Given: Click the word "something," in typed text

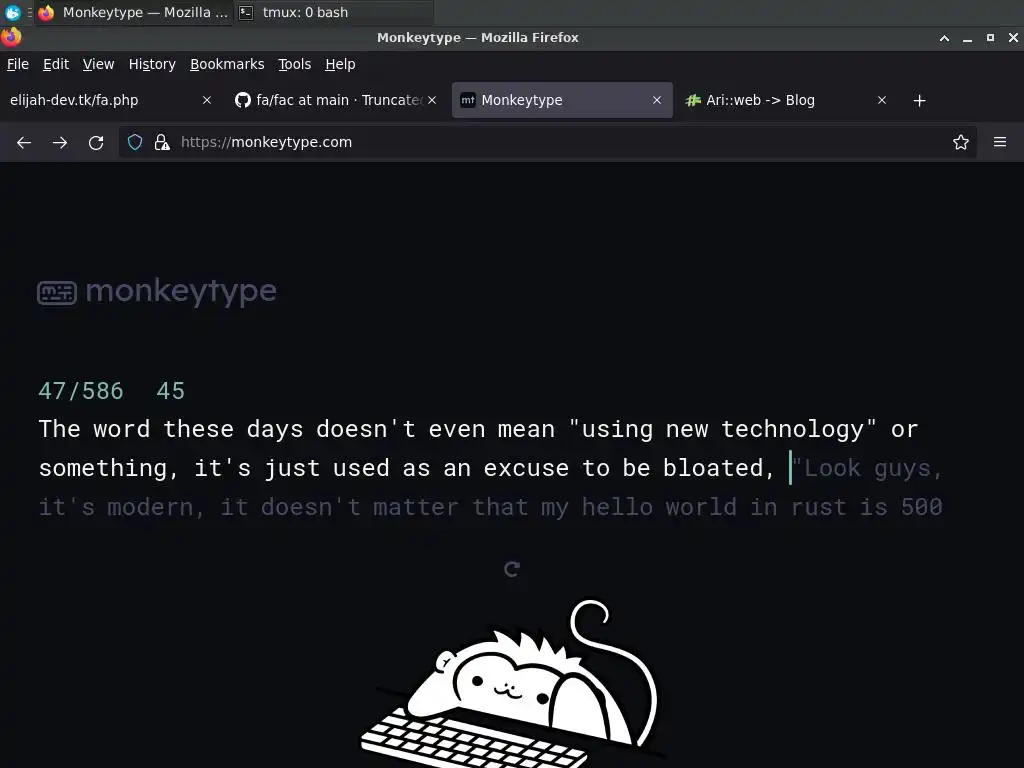Looking at the screenshot, I should tap(108, 468).
